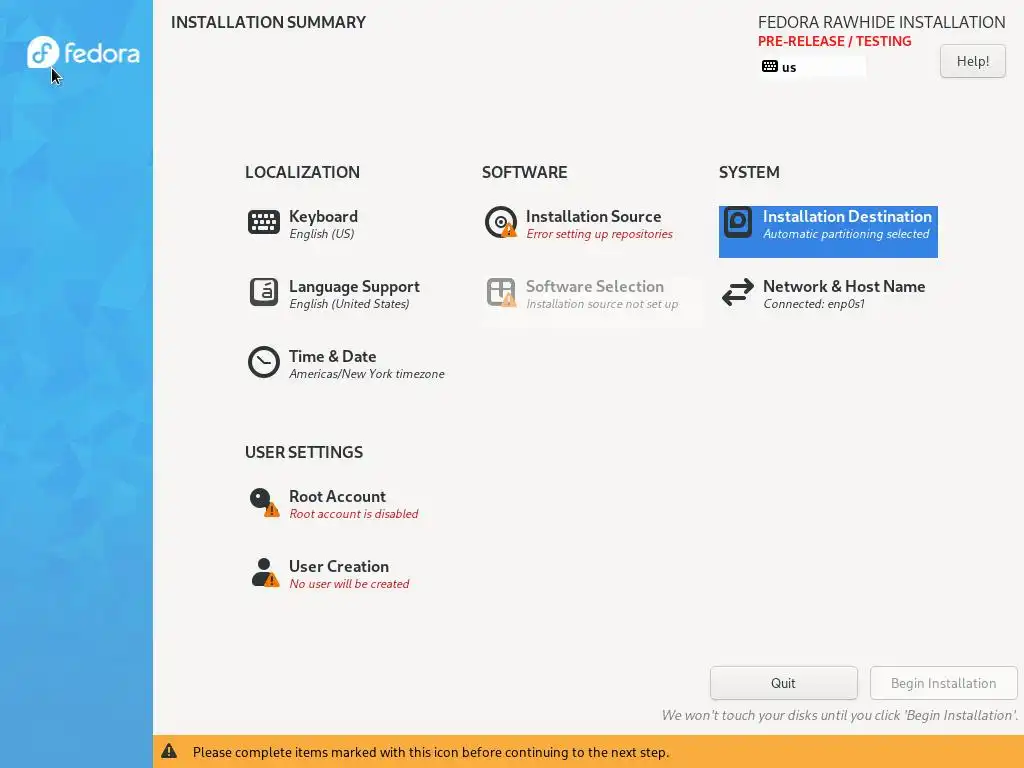
Task: Open Time & Date settings label
Action: pyautogui.click(x=332, y=357)
